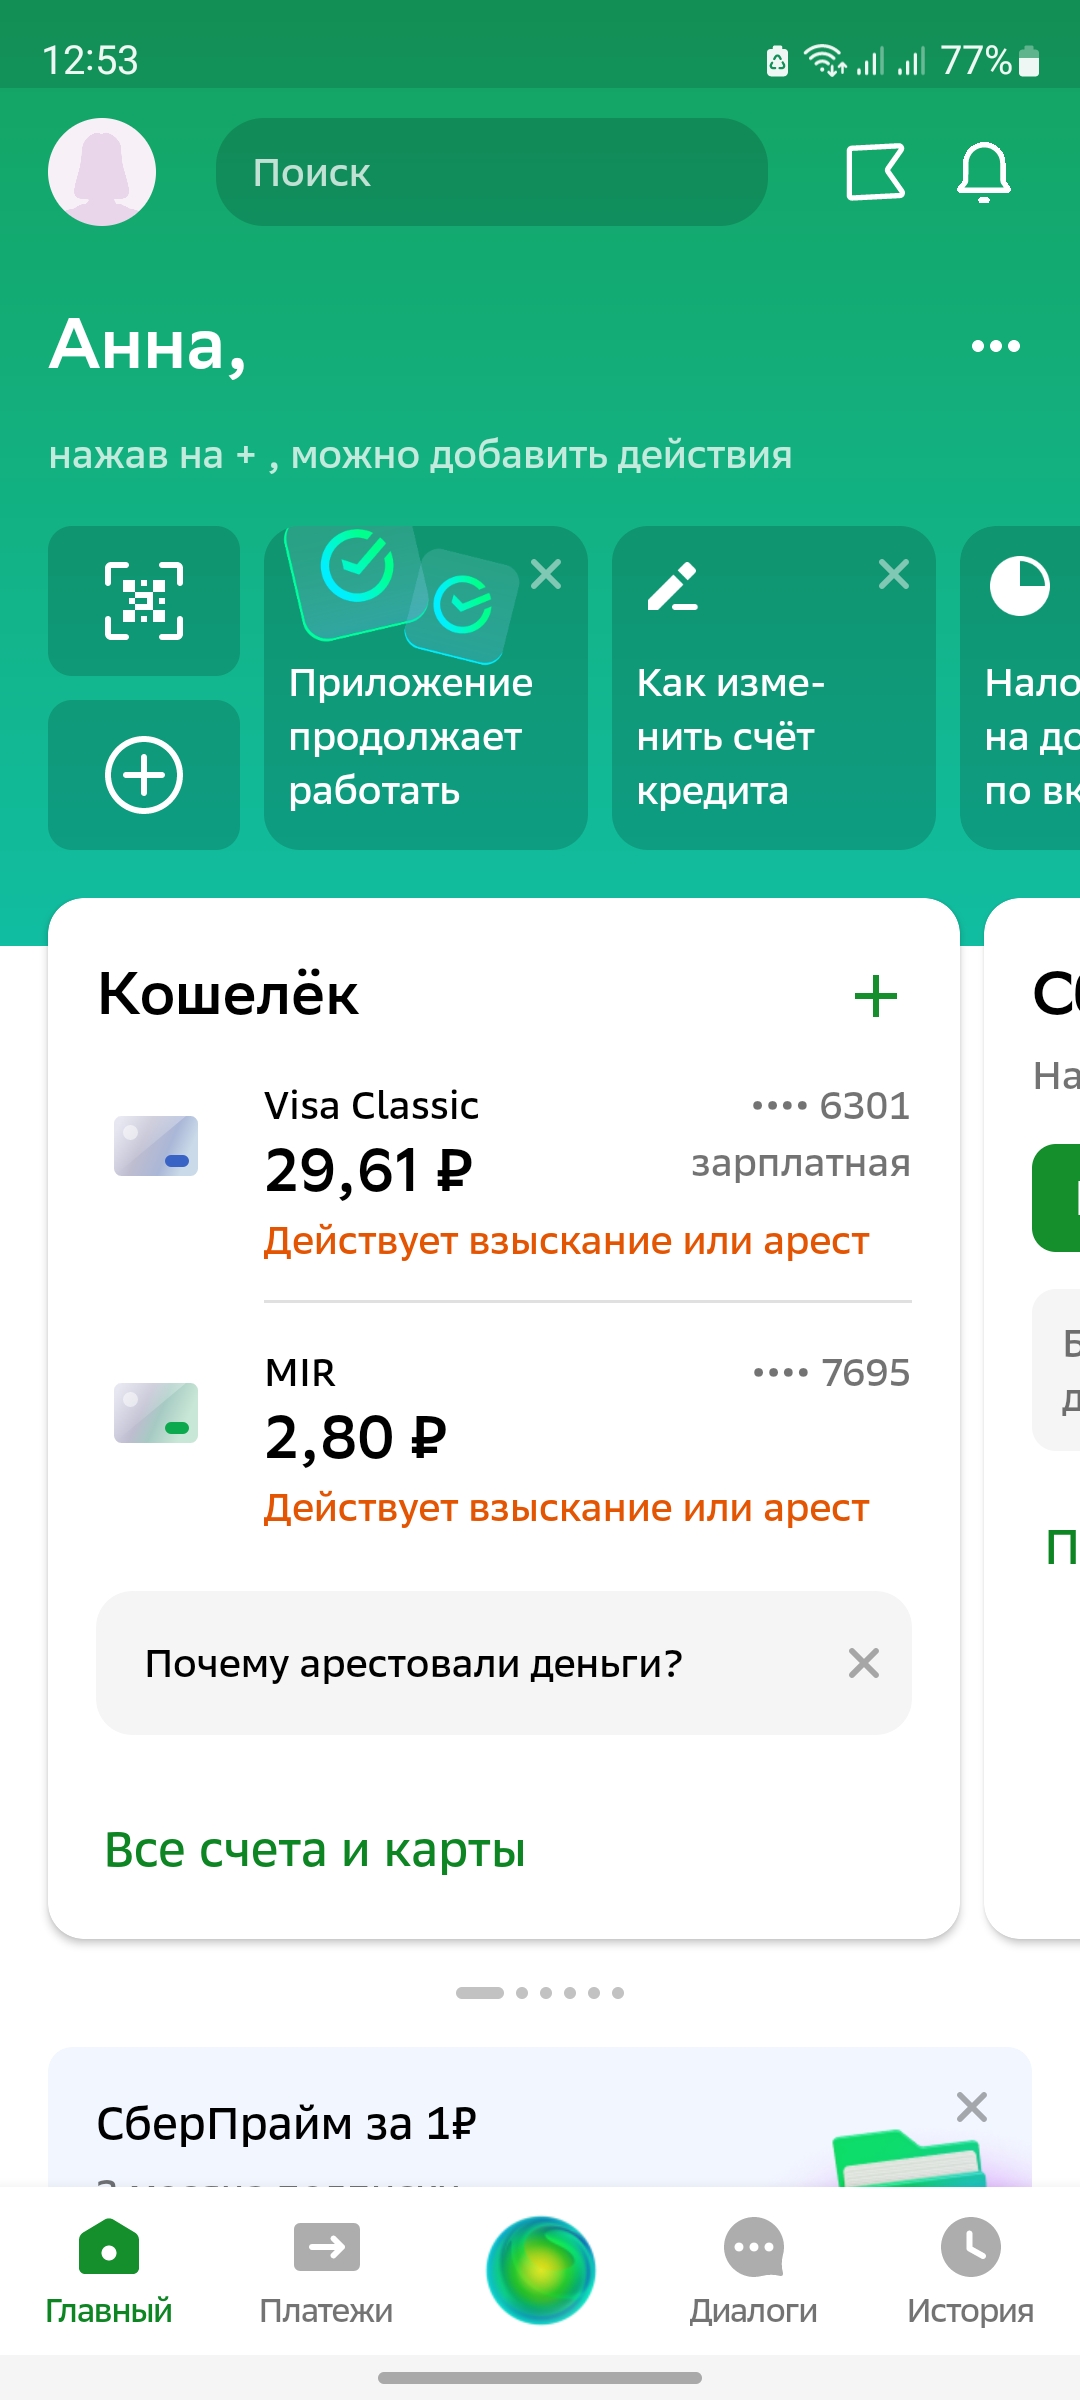Open the pie-chart tax tile
The image size is (1080, 2400).
pos(1020,688)
